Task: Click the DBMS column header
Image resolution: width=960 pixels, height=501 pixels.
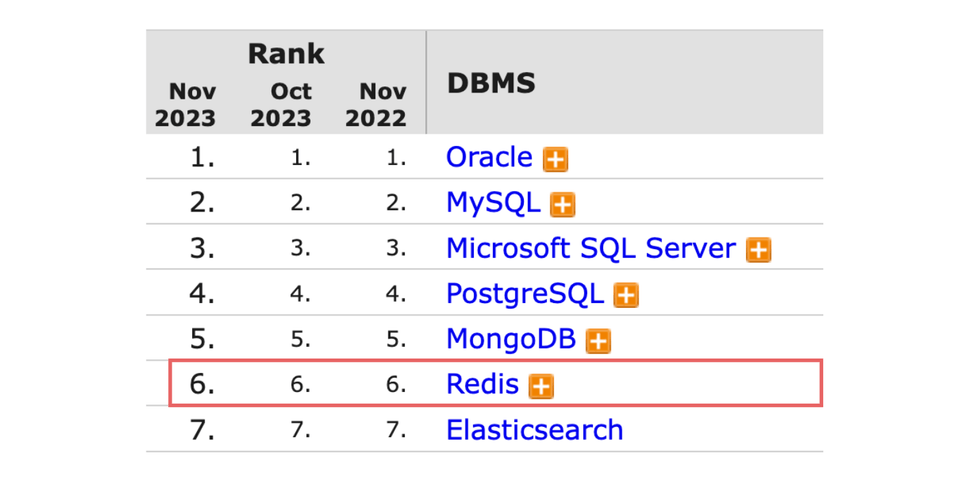Action: [491, 83]
